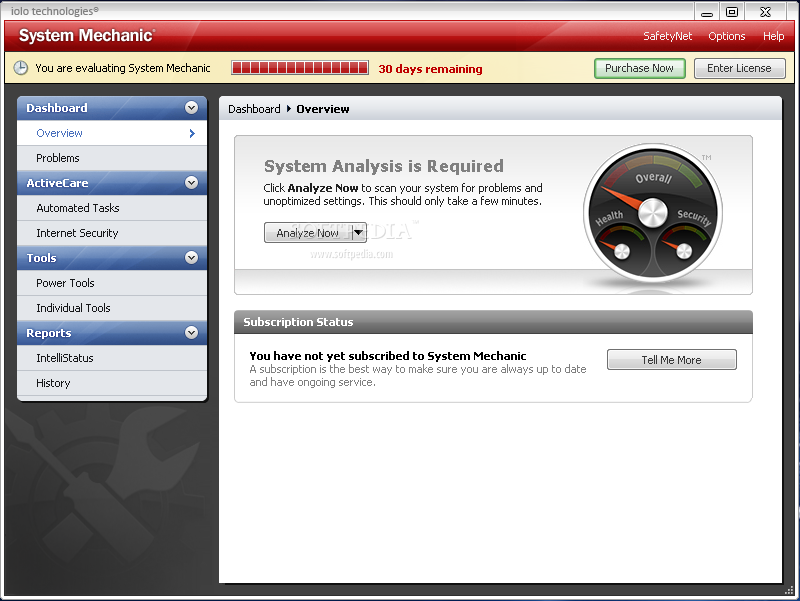The image size is (800, 601).
Task: Close the System Mechanic window
Action: click(x=765, y=12)
